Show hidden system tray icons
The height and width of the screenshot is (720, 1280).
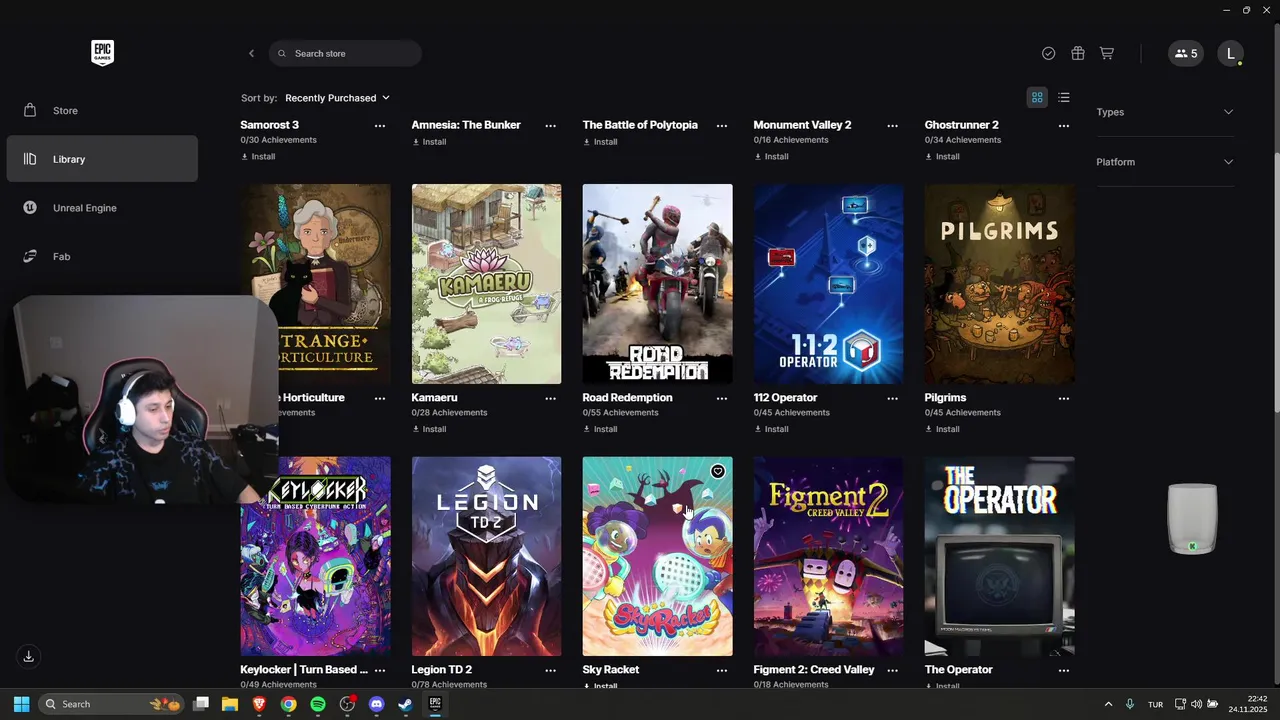pos(1108,704)
